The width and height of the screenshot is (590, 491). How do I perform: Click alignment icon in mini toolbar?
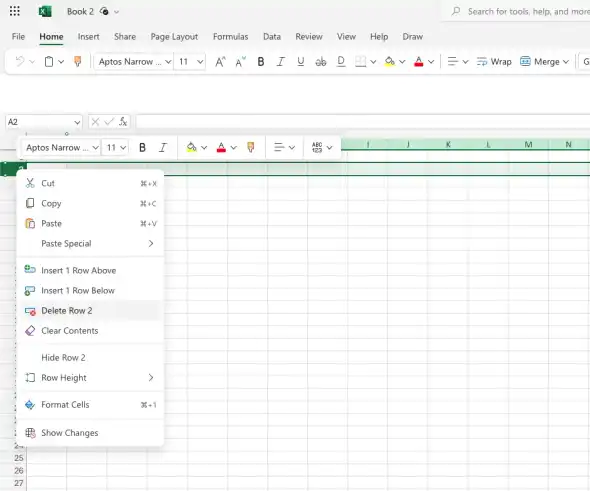(x=279, y=147)
